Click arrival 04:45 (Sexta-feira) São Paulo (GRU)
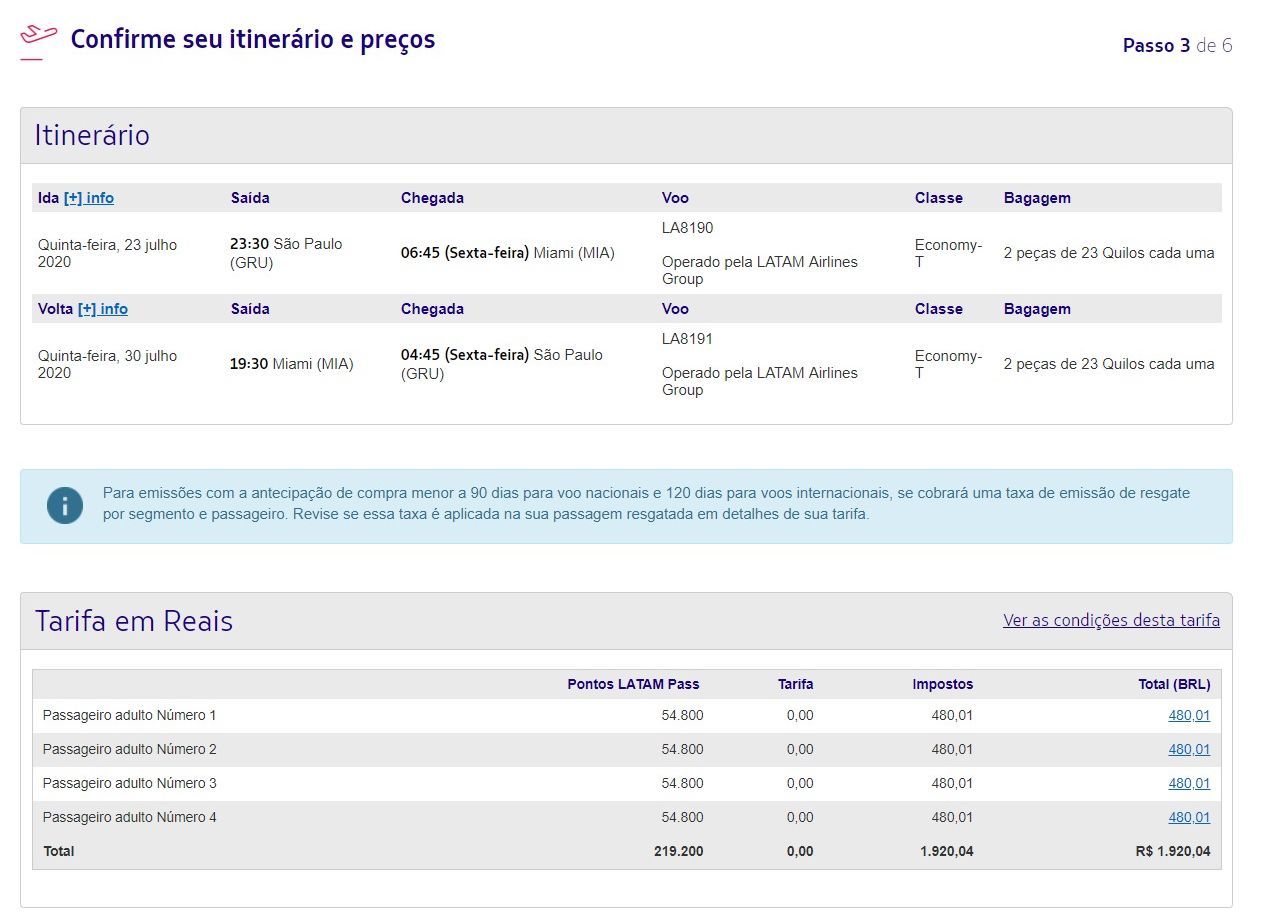The width and height of the screenshot is (1273, 924). tap(502, 364)
